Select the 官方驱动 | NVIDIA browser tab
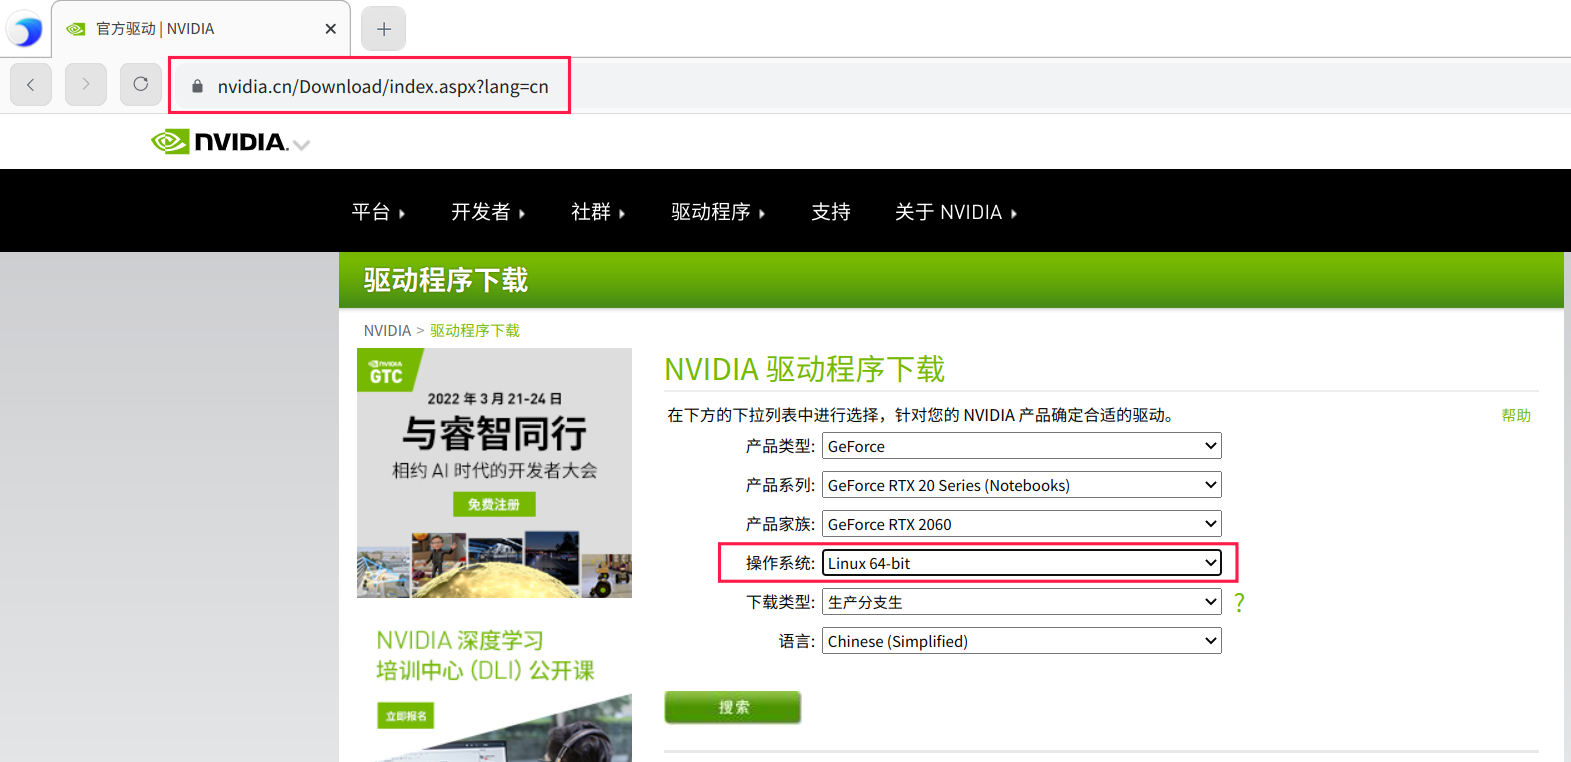1571x762 pixels. pos(200,29)
